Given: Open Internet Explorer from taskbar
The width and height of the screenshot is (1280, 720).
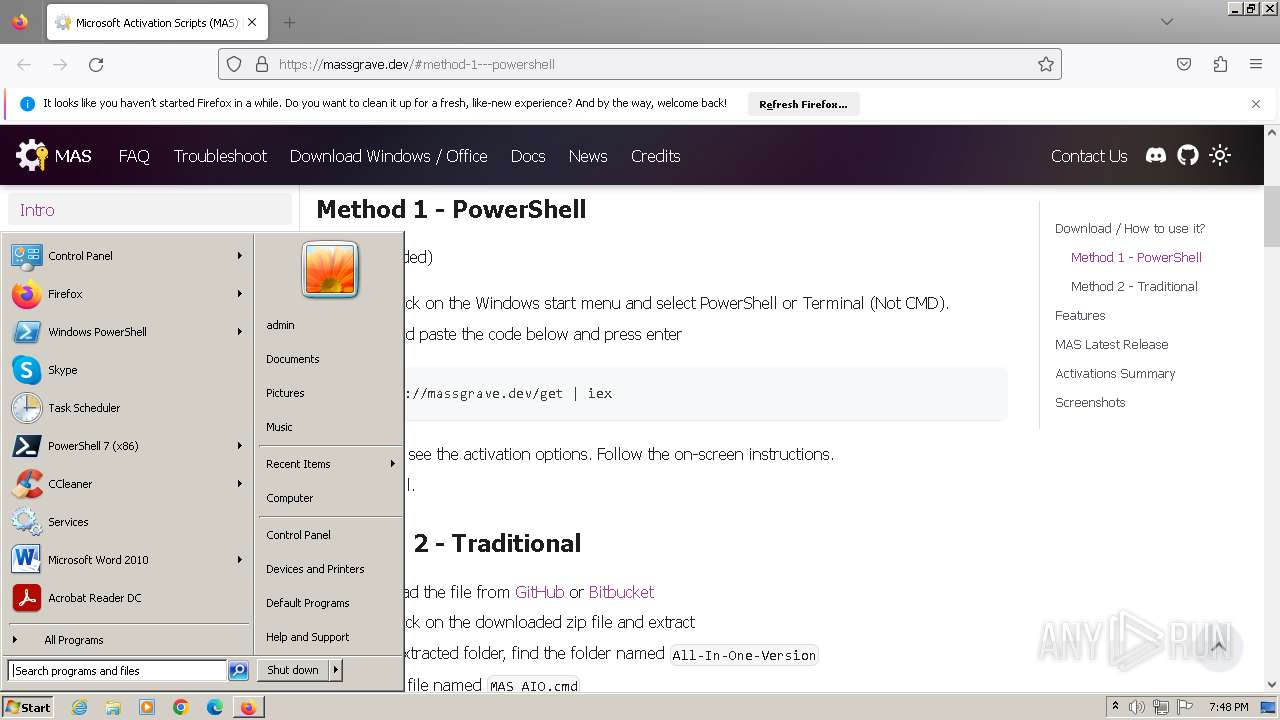Looking at the screenshot, I should (79, 707).
